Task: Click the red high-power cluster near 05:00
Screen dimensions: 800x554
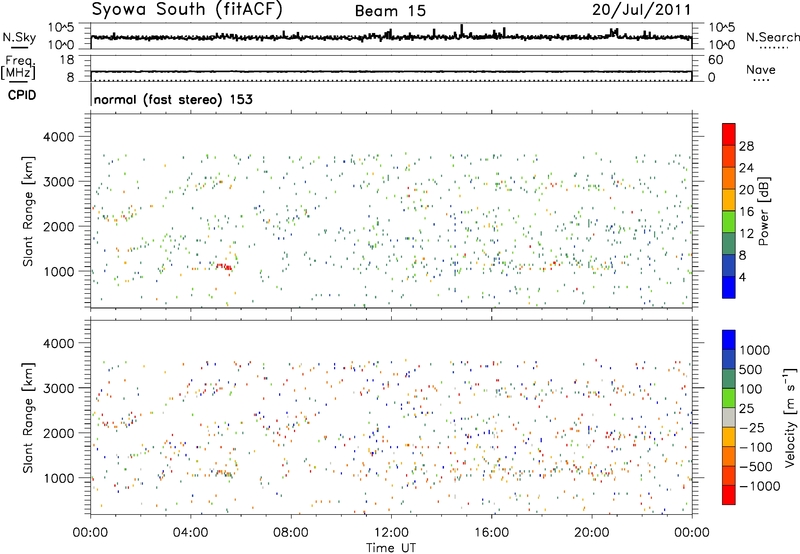Action: (224, 266)
